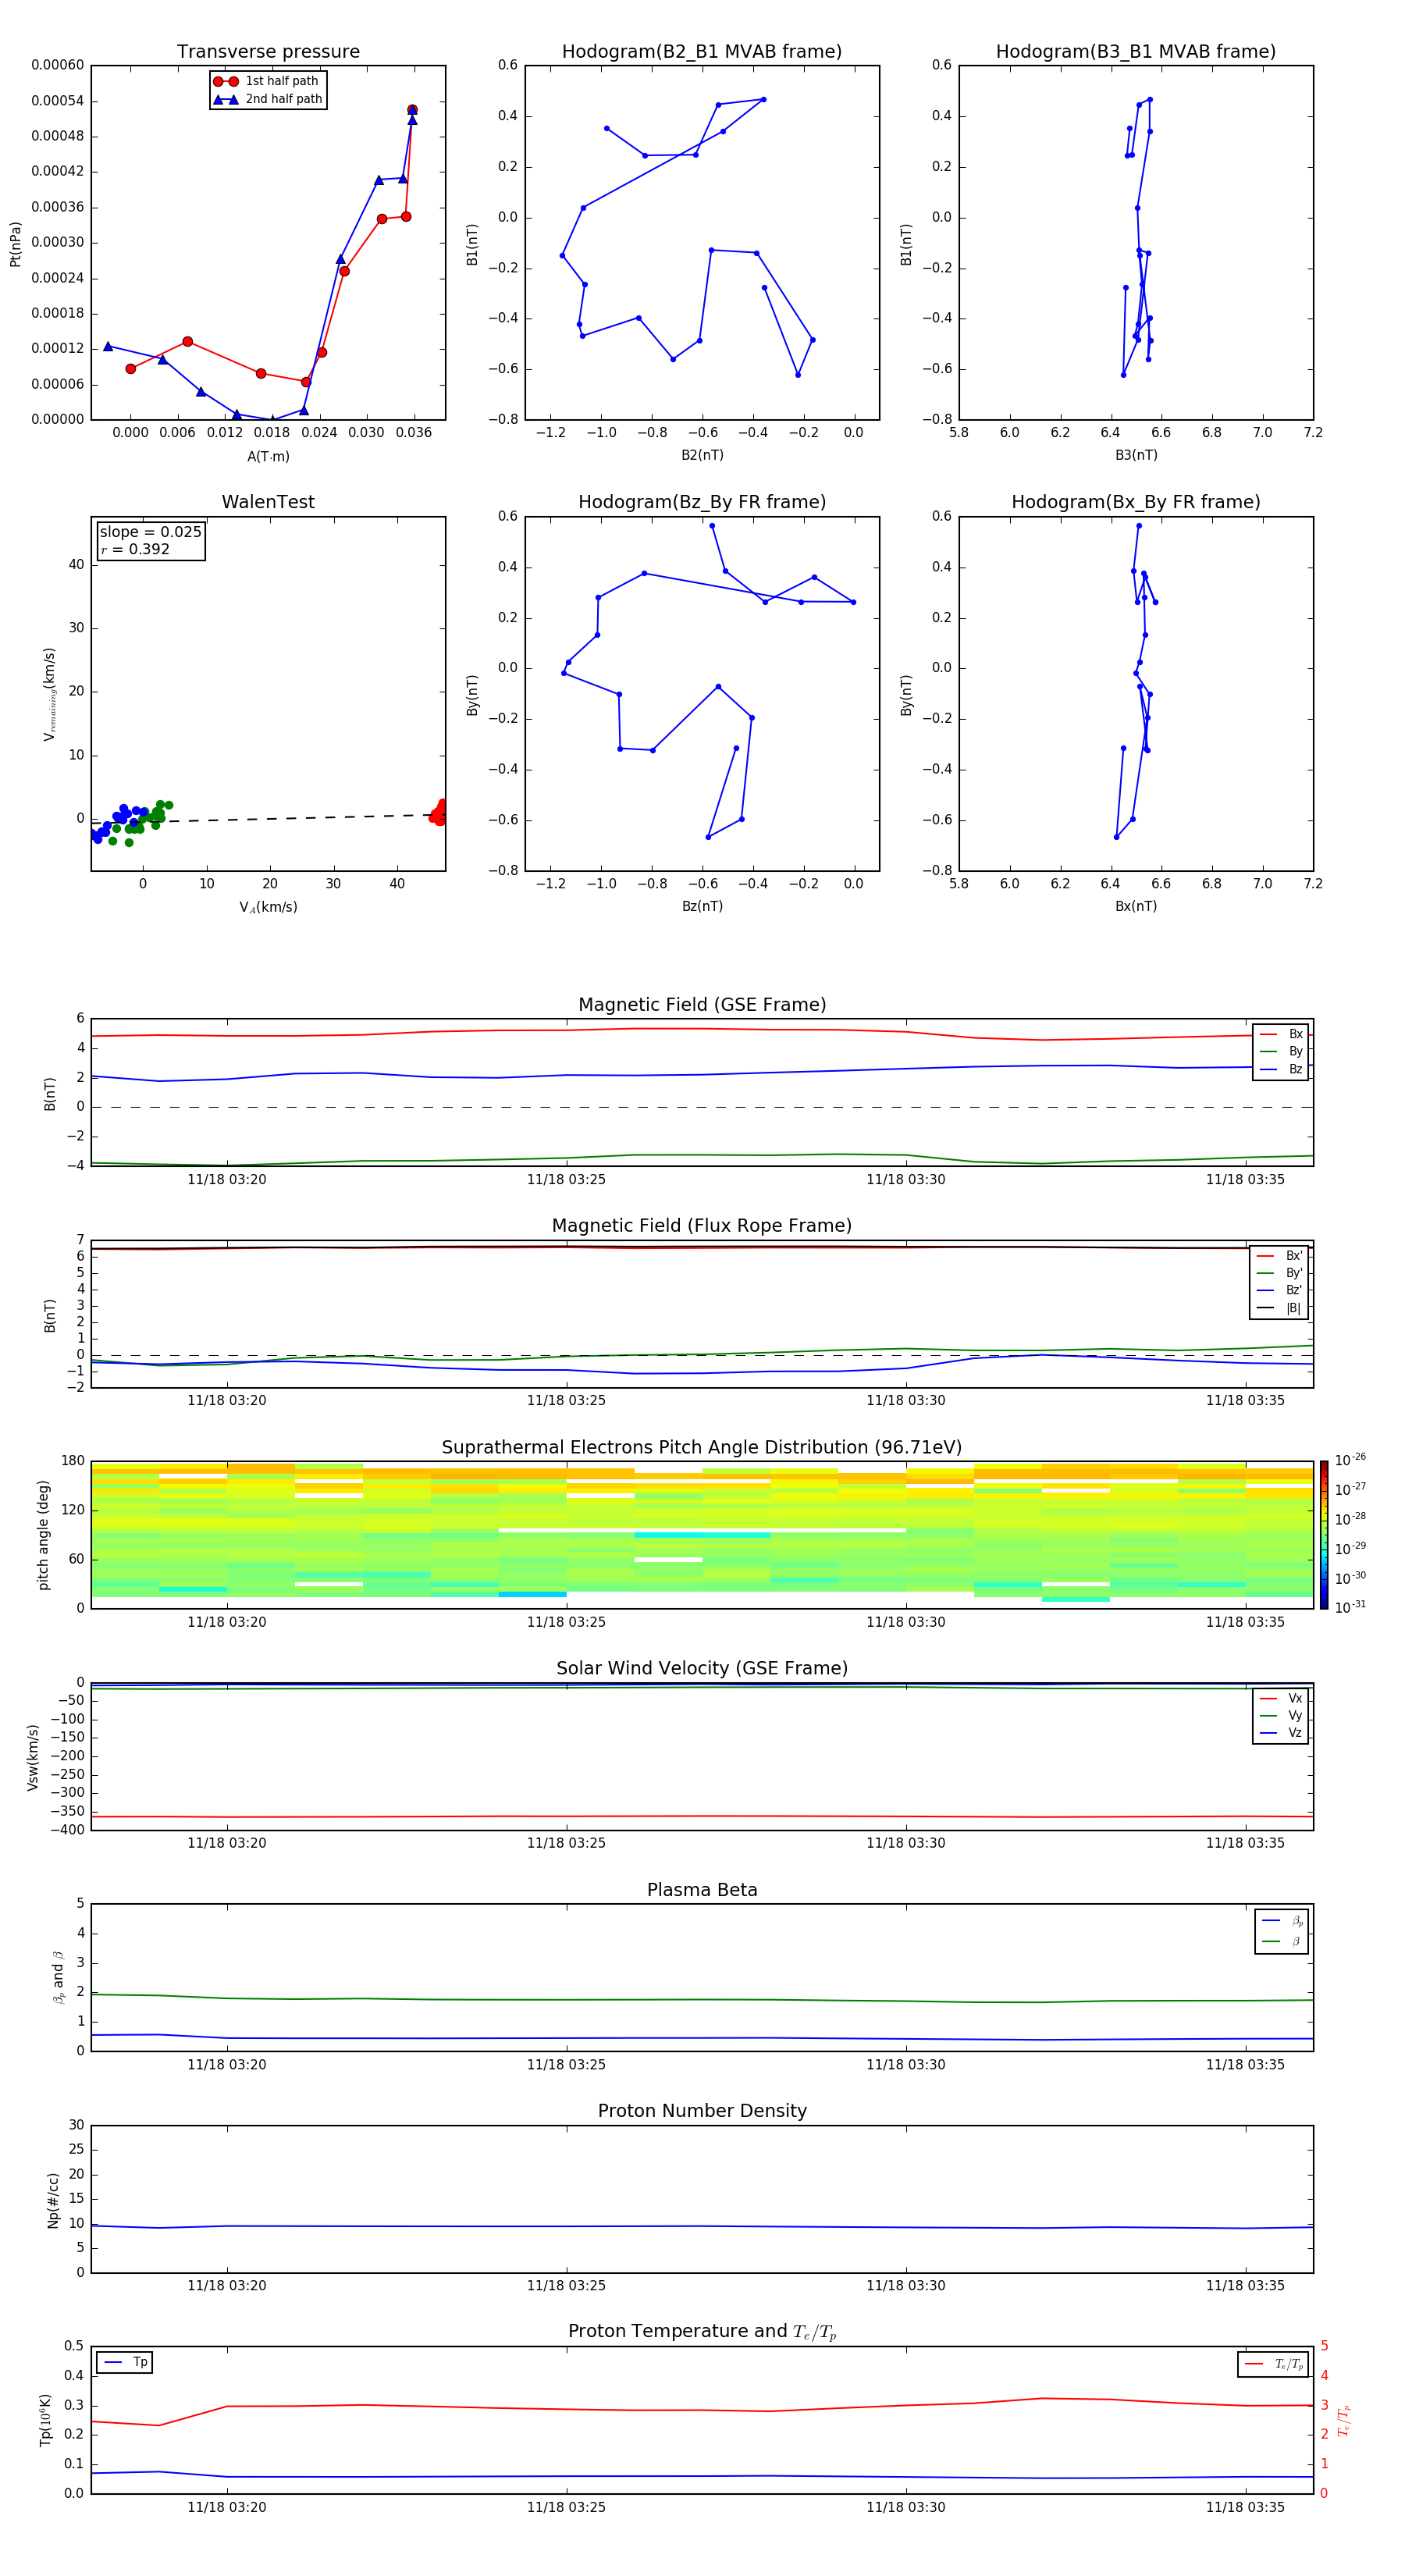Click the 'Transverse pressure' plot title
This screenshot has width=1405, height=2576.
tap(268, 52)
